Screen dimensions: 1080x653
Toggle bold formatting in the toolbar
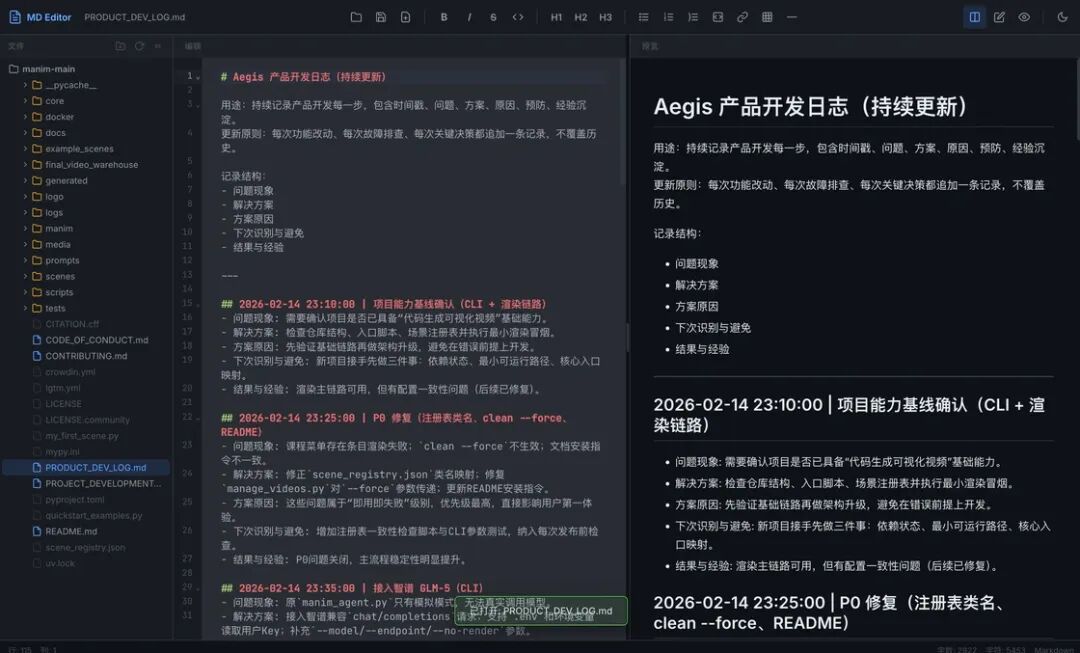443,17
